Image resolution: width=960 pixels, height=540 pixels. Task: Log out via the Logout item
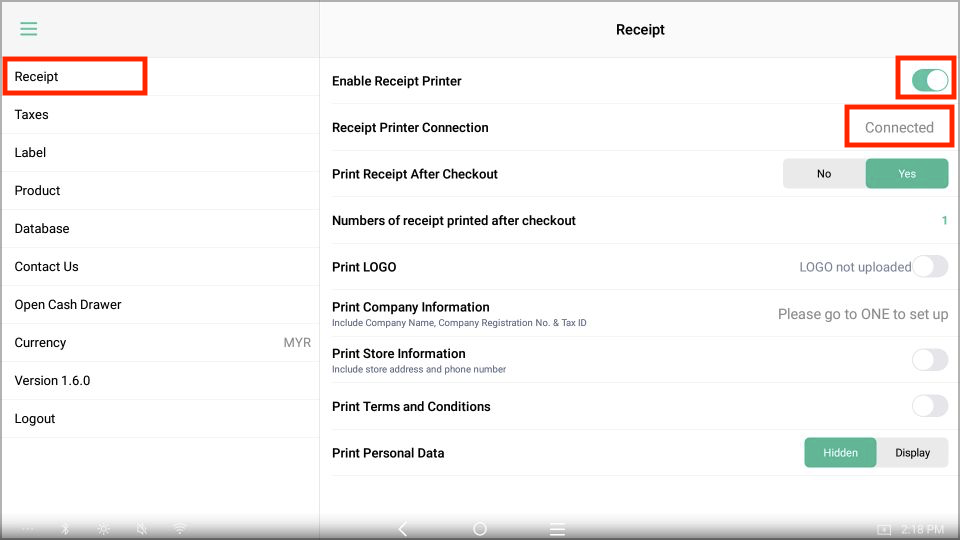pyautogui.click(x=160, y=418)
